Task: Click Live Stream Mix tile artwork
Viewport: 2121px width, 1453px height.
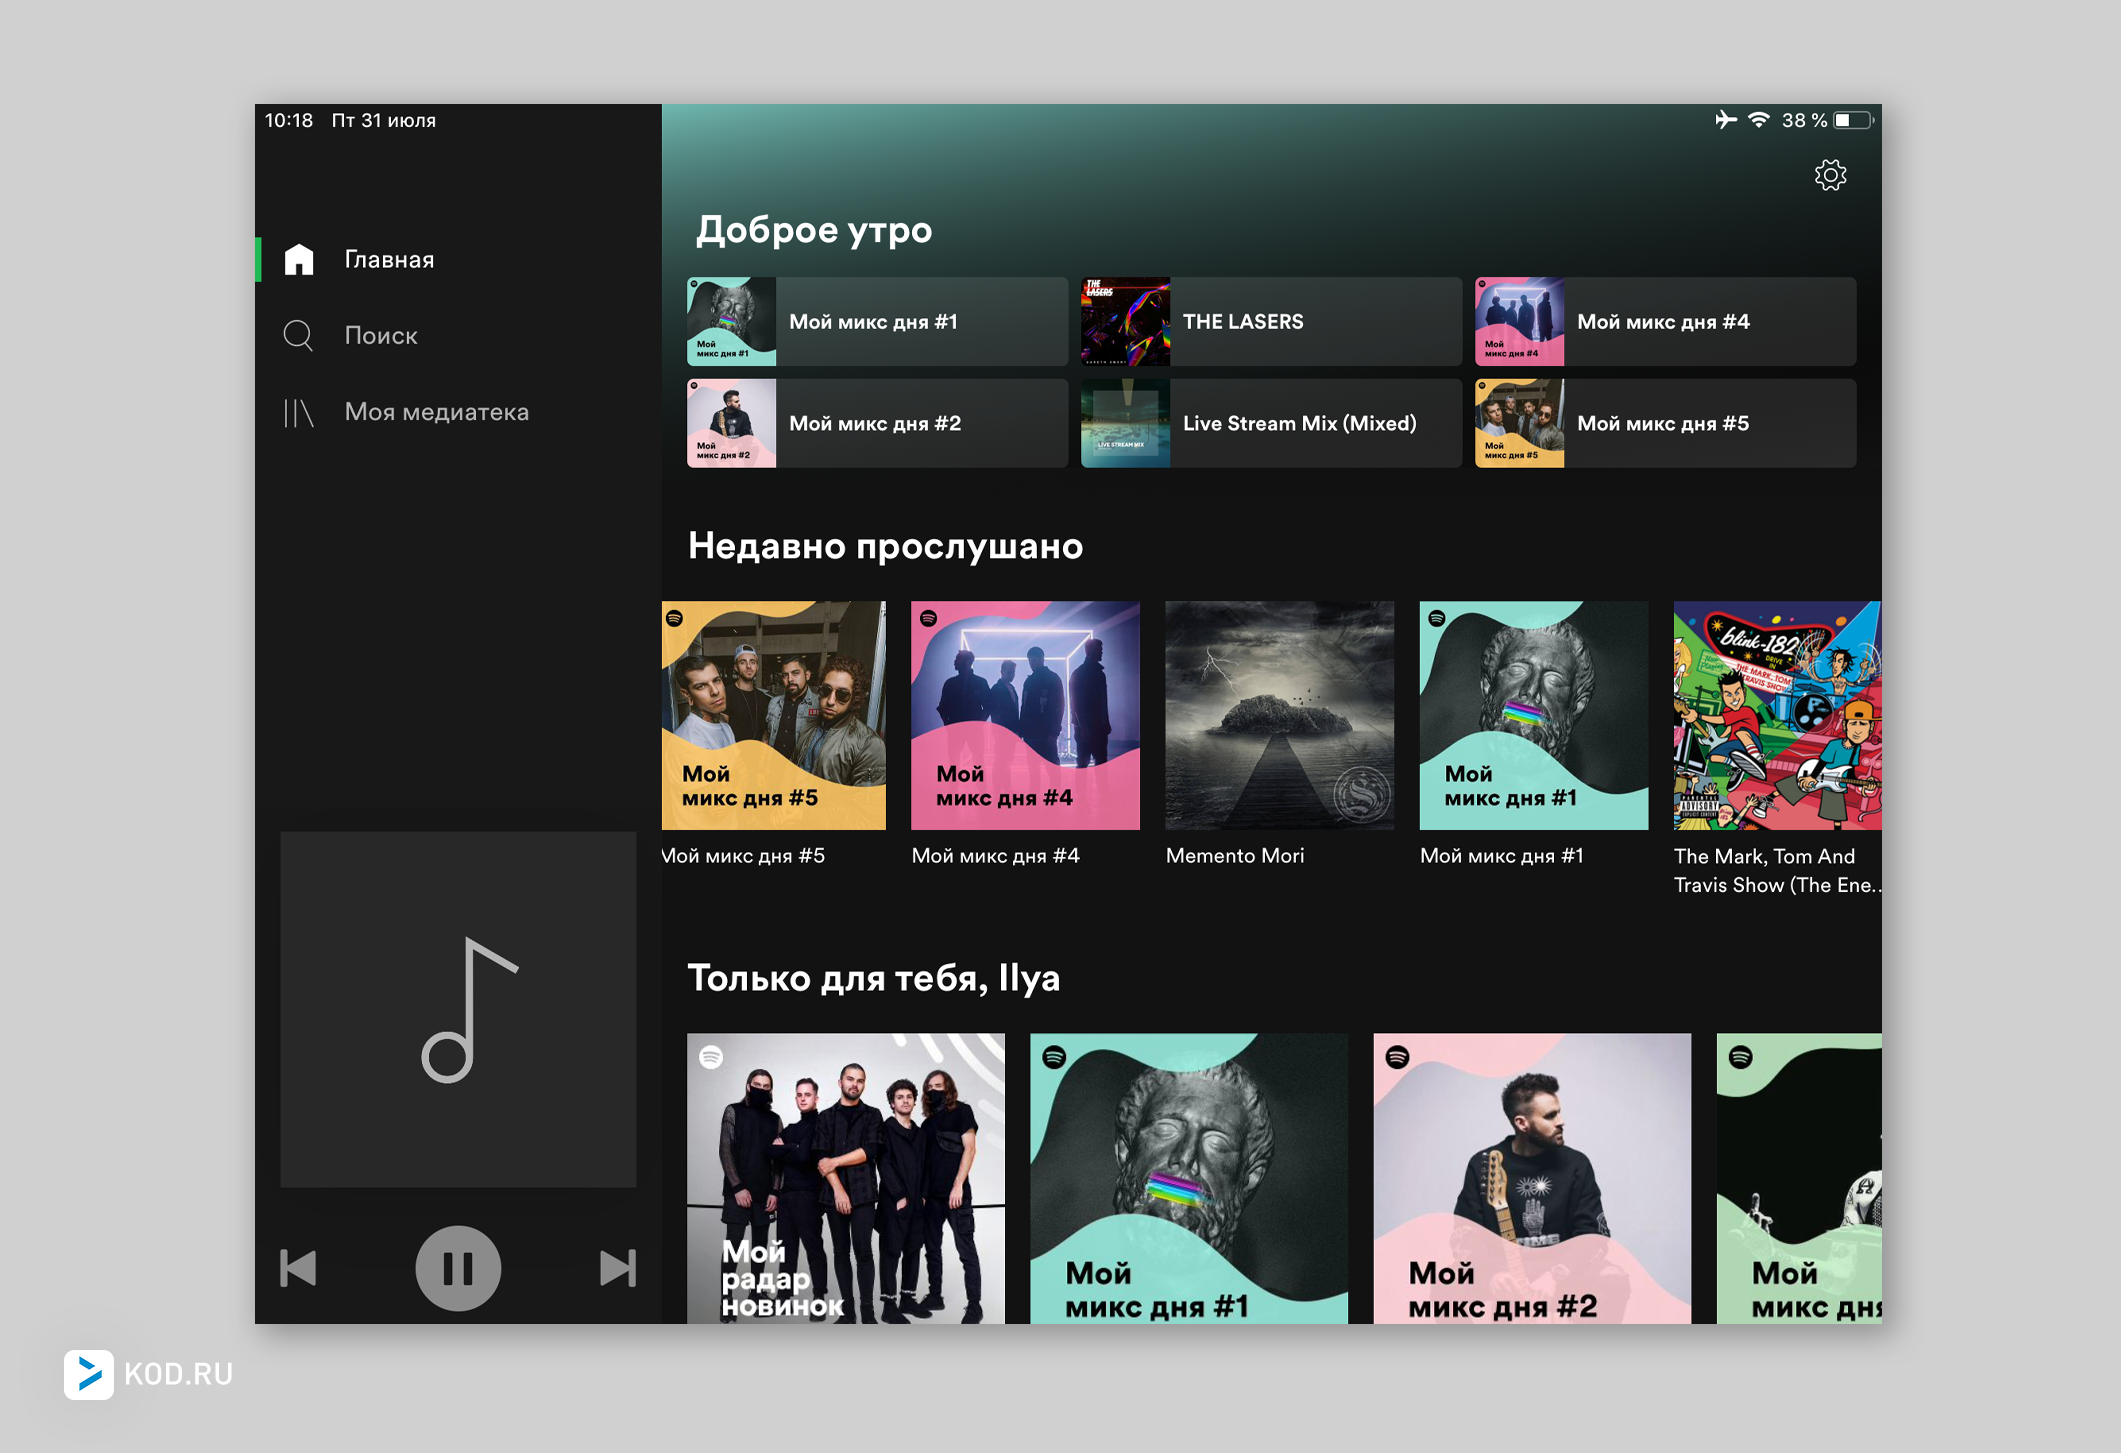Action: tap(1125, 423)
